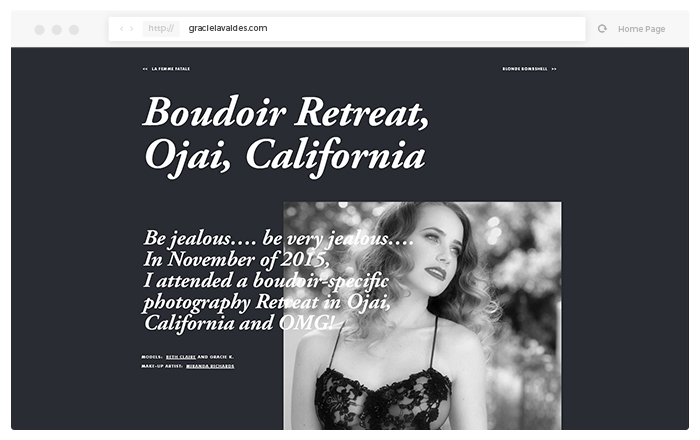Focus the gracielavaldes.com address field

[347, 29]
